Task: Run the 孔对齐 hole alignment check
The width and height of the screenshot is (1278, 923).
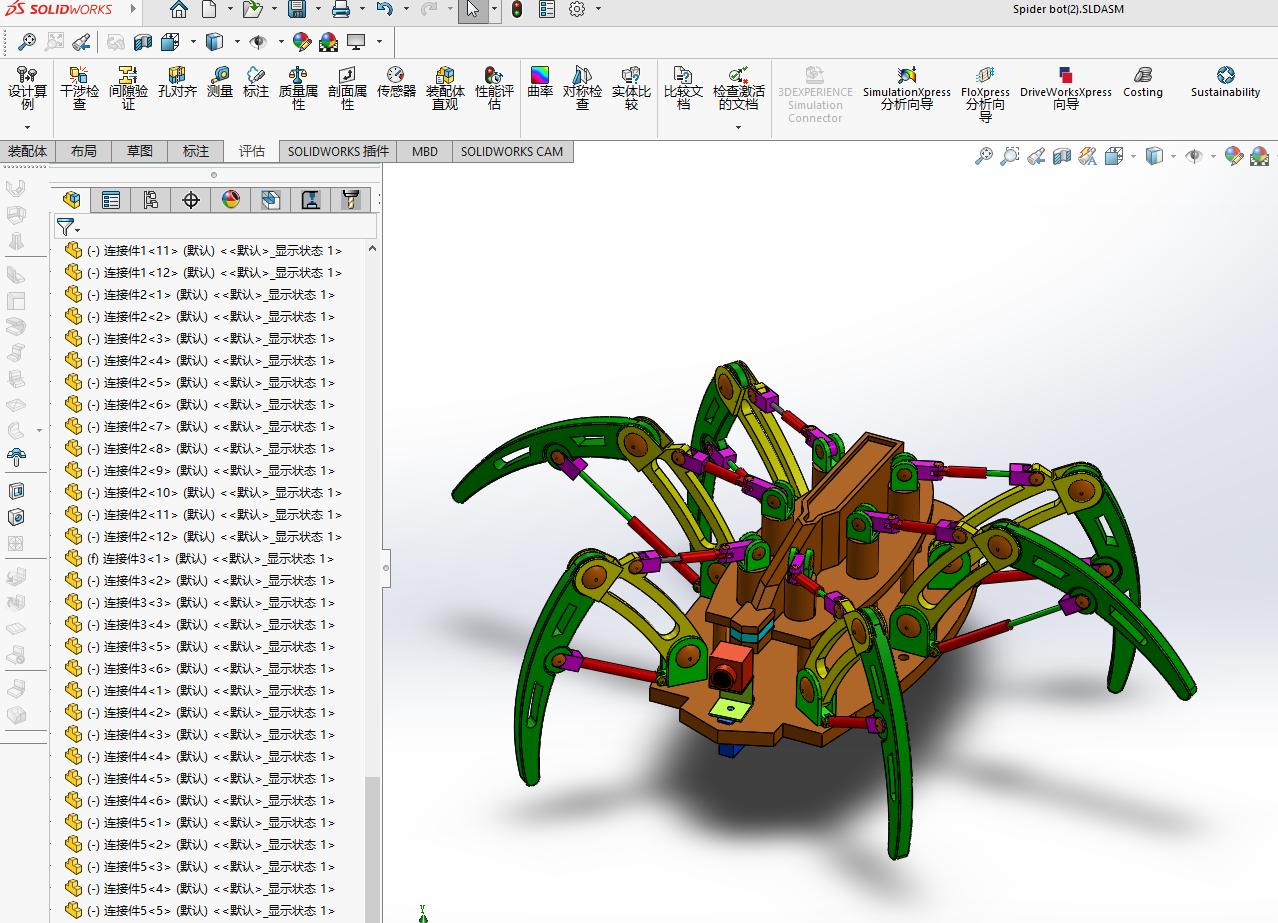Action: click(x=177, y=81)
